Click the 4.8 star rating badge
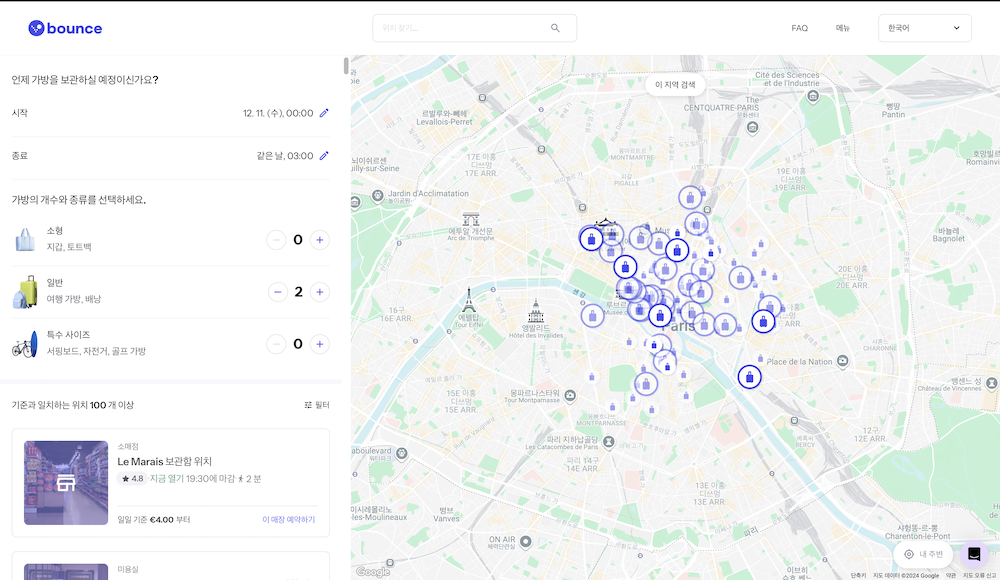The height and width of the screenshot is (580, 1000). (133, 479)
